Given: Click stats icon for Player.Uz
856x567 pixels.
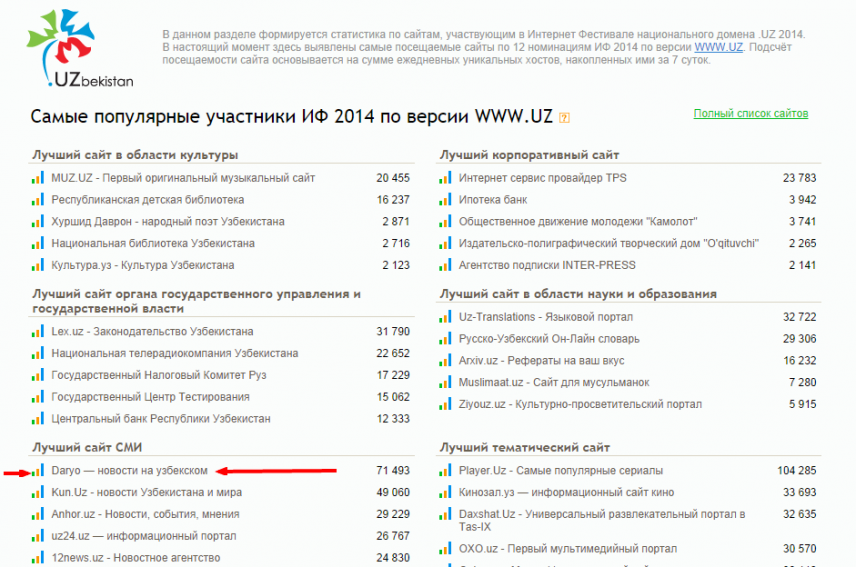Looking at the screenshot, I should (x=445, y=470).
